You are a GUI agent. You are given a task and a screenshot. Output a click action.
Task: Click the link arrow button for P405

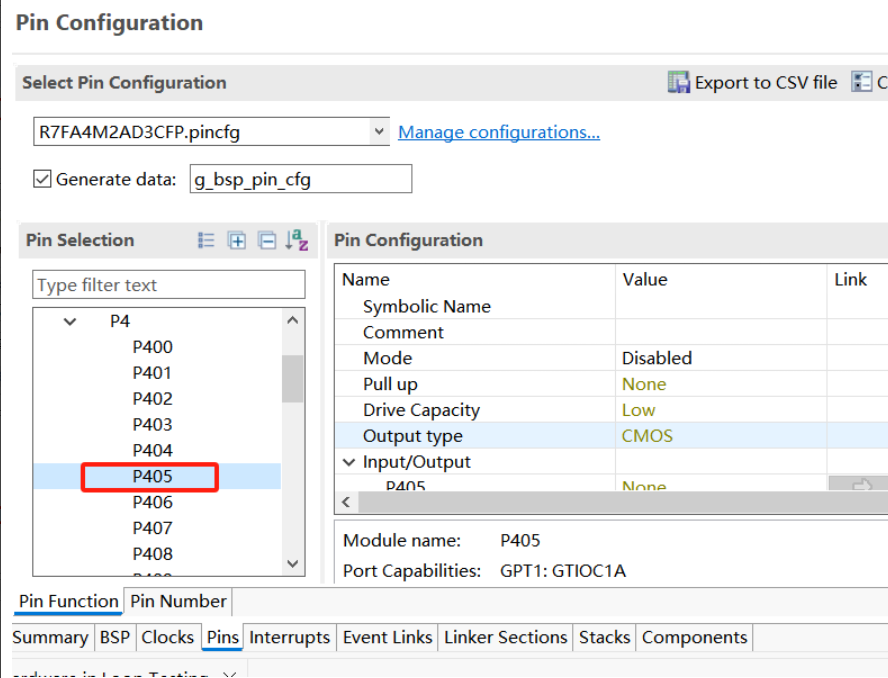coord(857,485)
